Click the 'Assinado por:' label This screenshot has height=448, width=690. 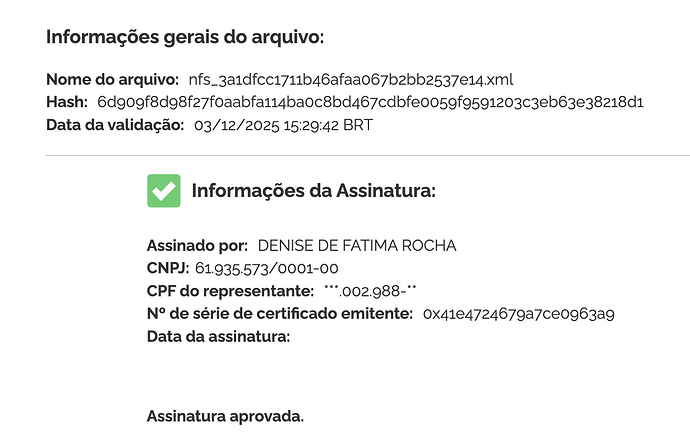pyautogui.click(x=197, y=245)
